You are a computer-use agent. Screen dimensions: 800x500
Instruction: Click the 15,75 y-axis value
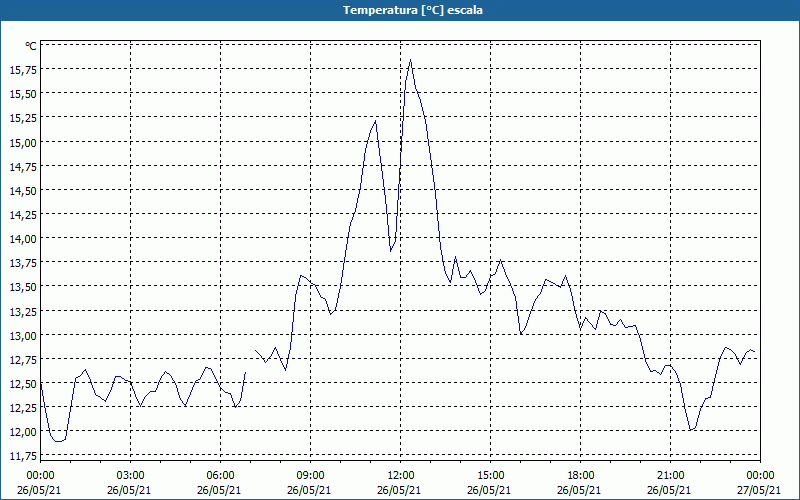coord(23,70)
